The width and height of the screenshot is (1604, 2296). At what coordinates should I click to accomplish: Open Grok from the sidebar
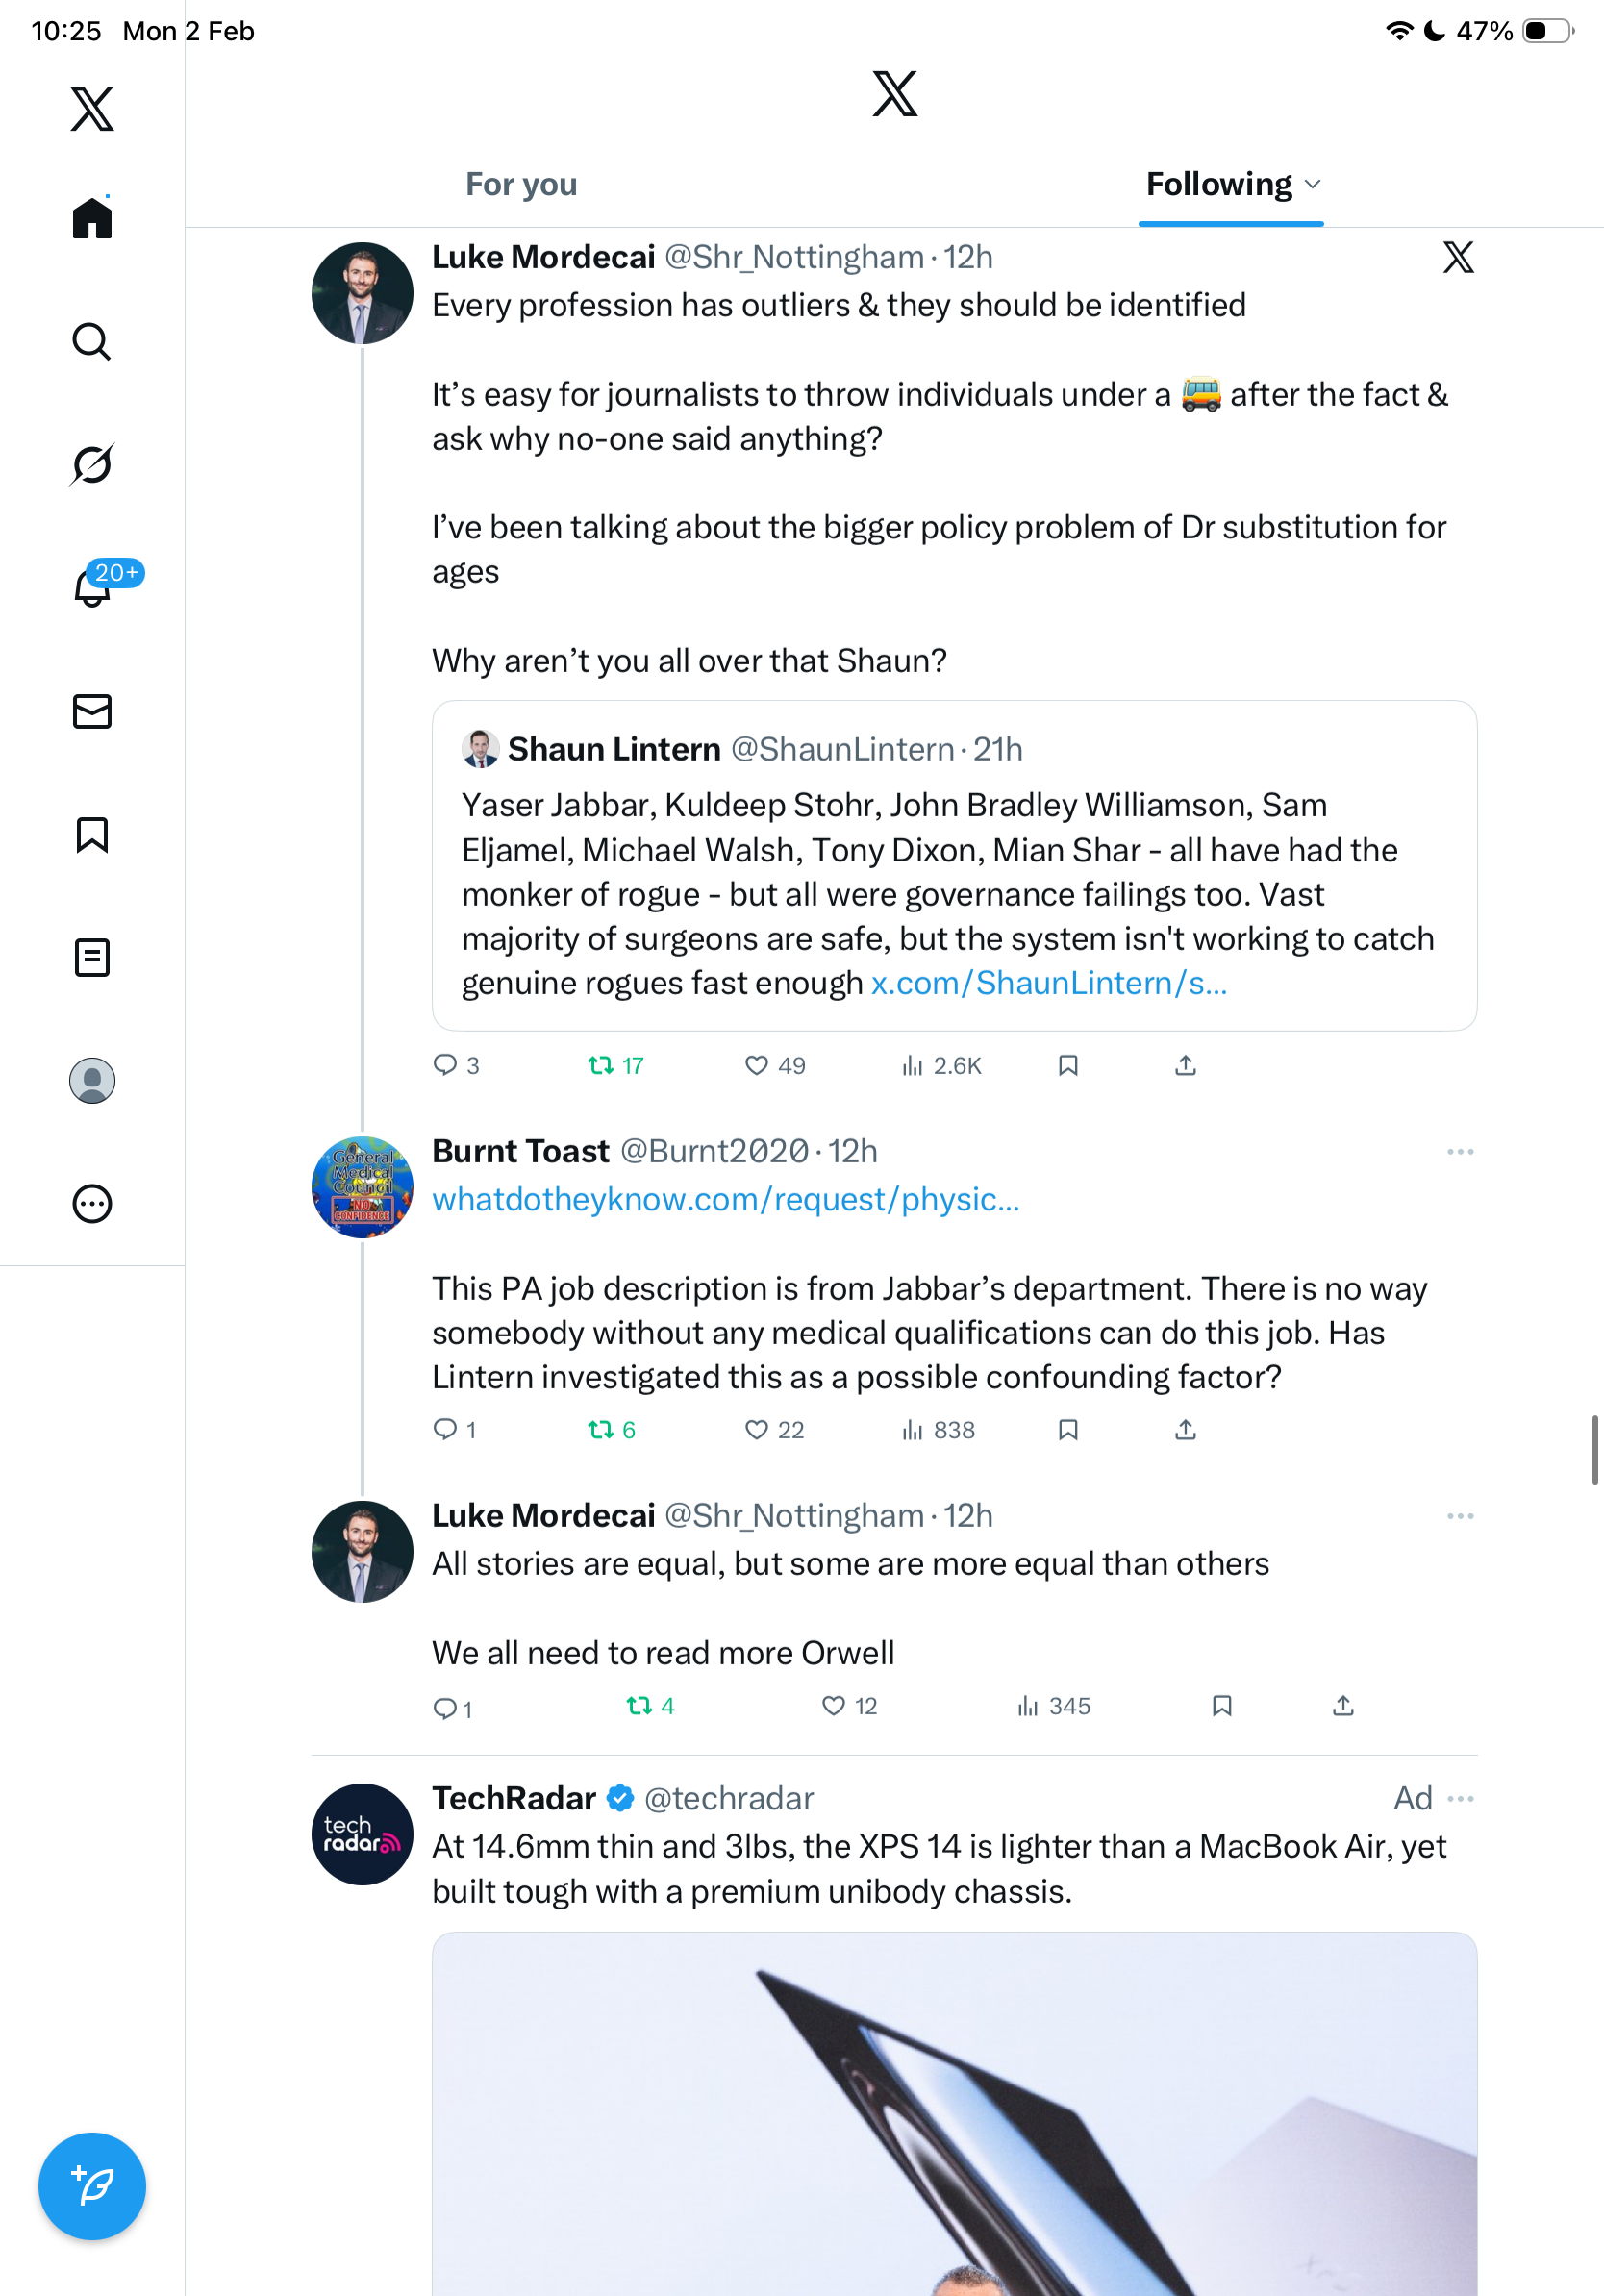point(92,465)
